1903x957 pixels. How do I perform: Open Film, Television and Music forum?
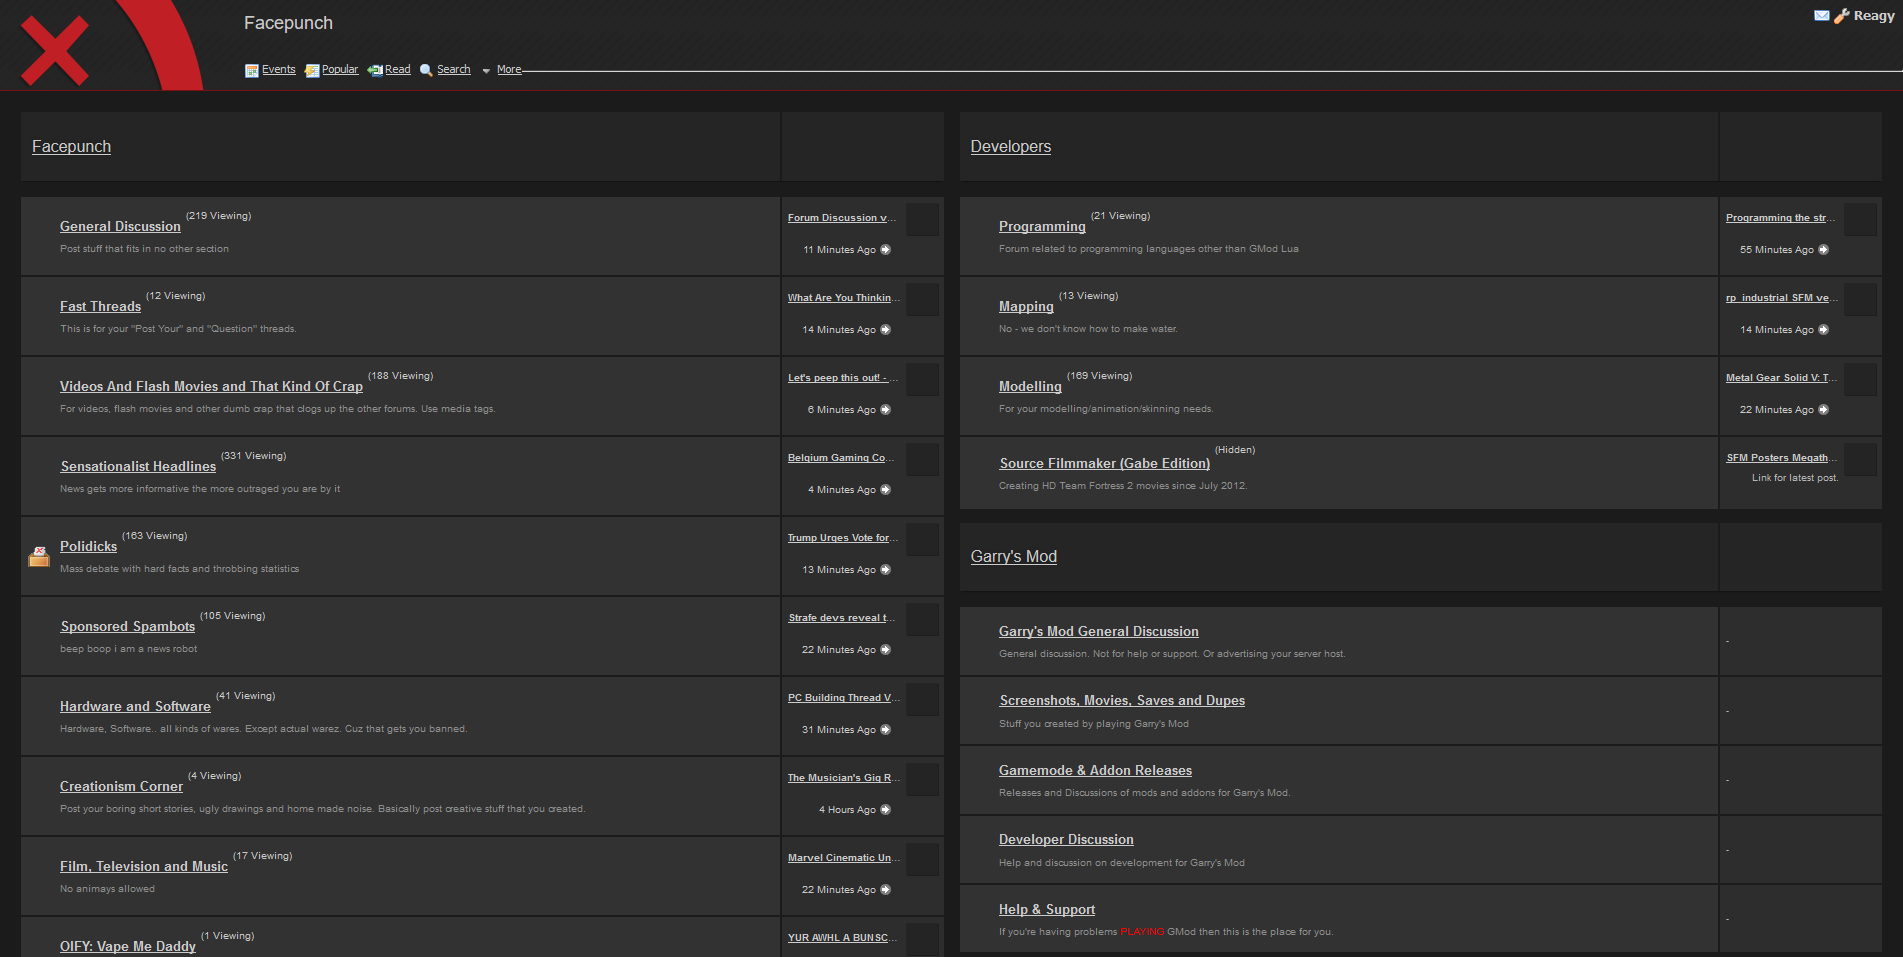point(144,866)
